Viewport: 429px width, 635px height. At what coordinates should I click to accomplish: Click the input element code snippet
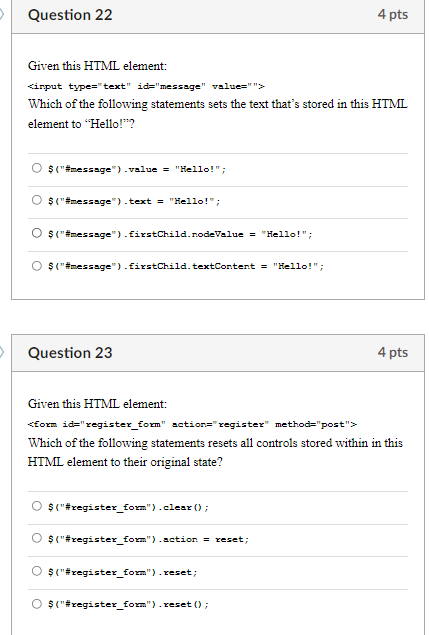pos(146,86)
